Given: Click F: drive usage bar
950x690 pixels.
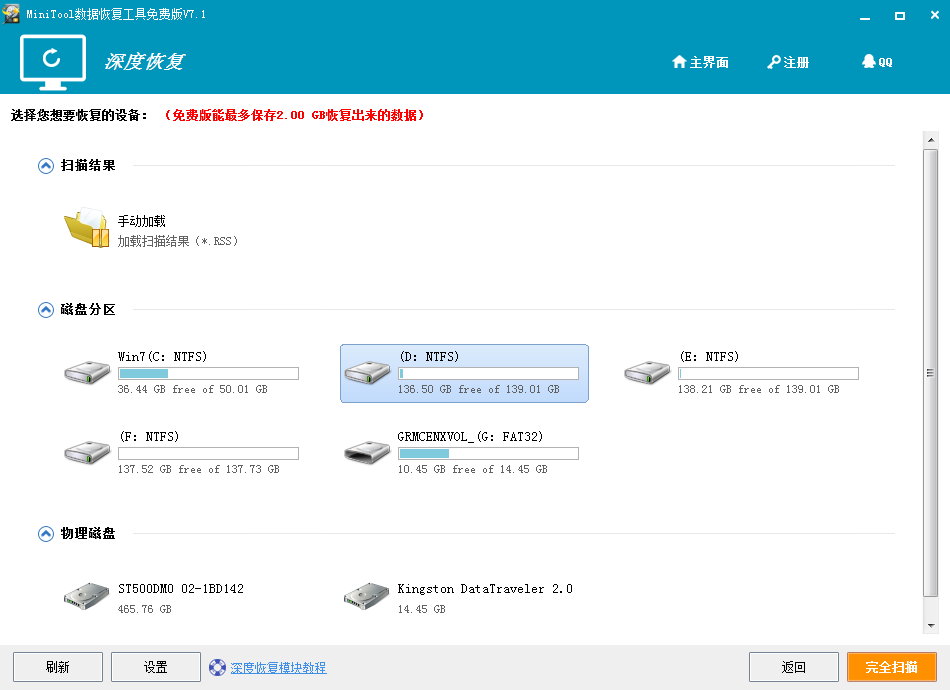Looking at the screenshot, I should (x=208, y=453).
